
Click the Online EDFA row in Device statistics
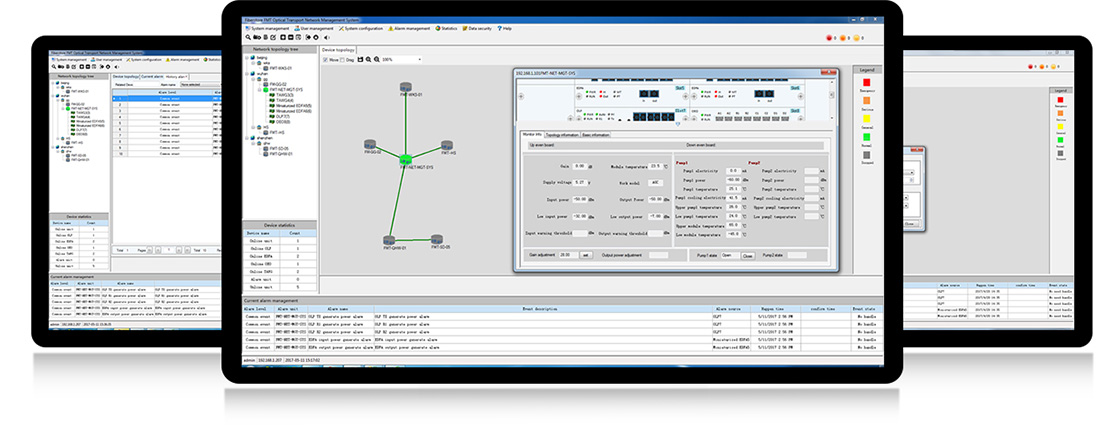(280, 257)
